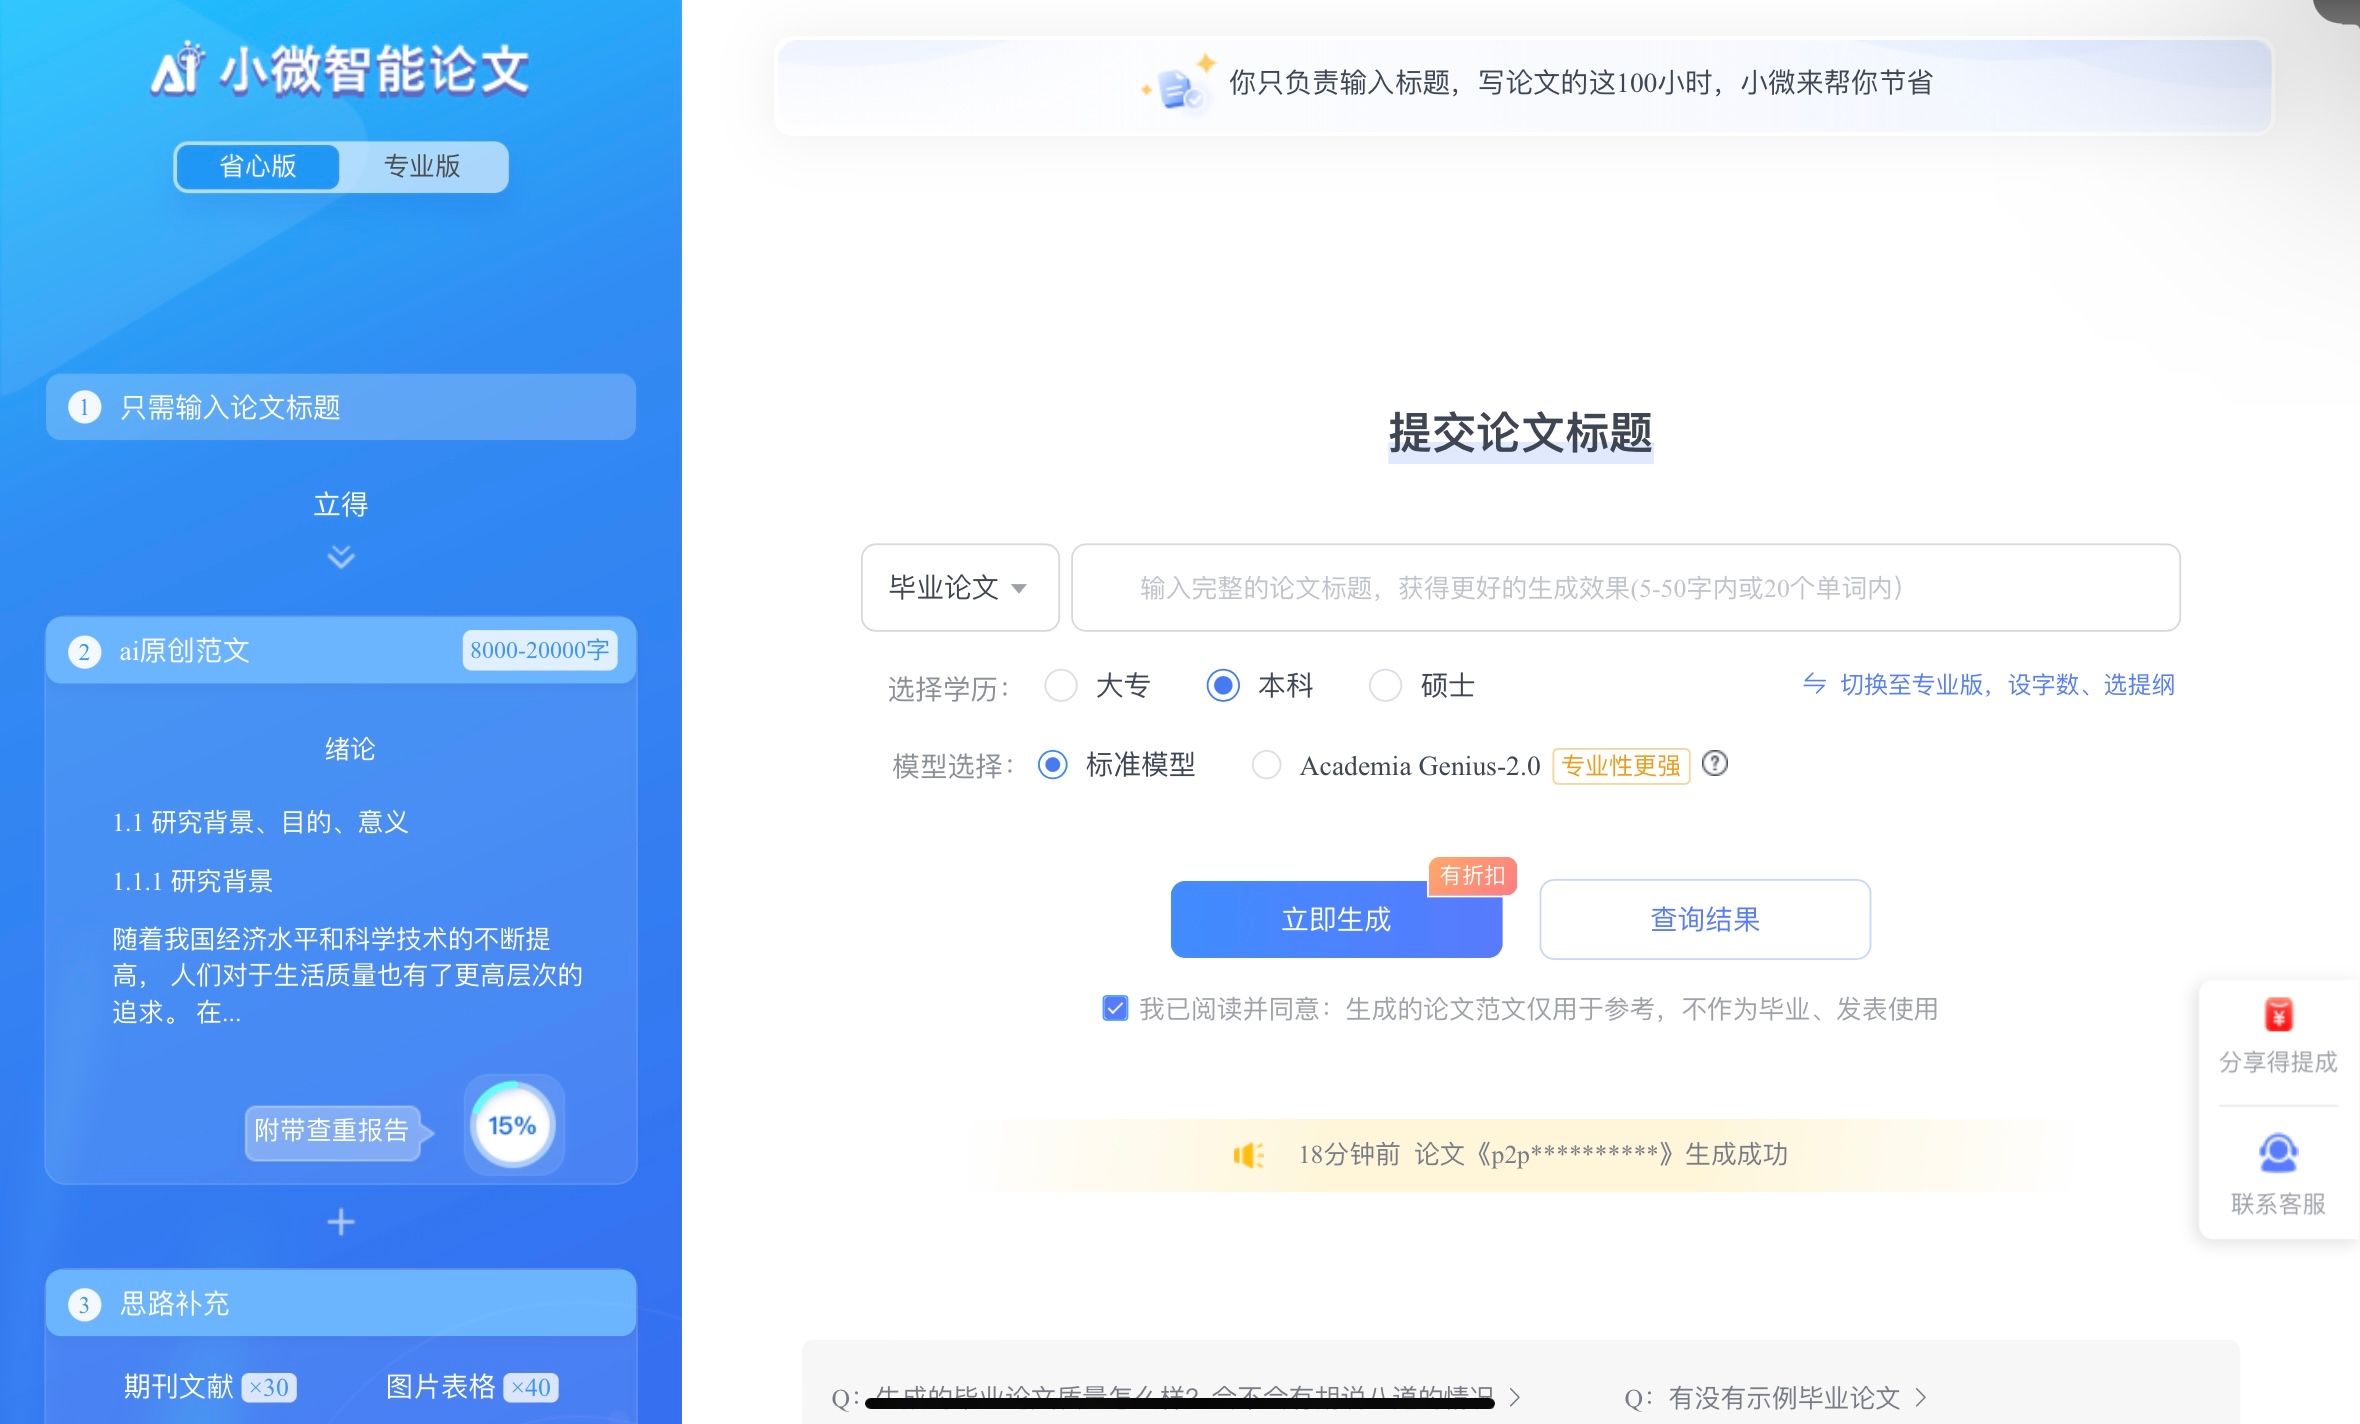The width and height of the screenshot is (2360, 1424).
Task: Click the 查询结果 button
Action: 1704,919
